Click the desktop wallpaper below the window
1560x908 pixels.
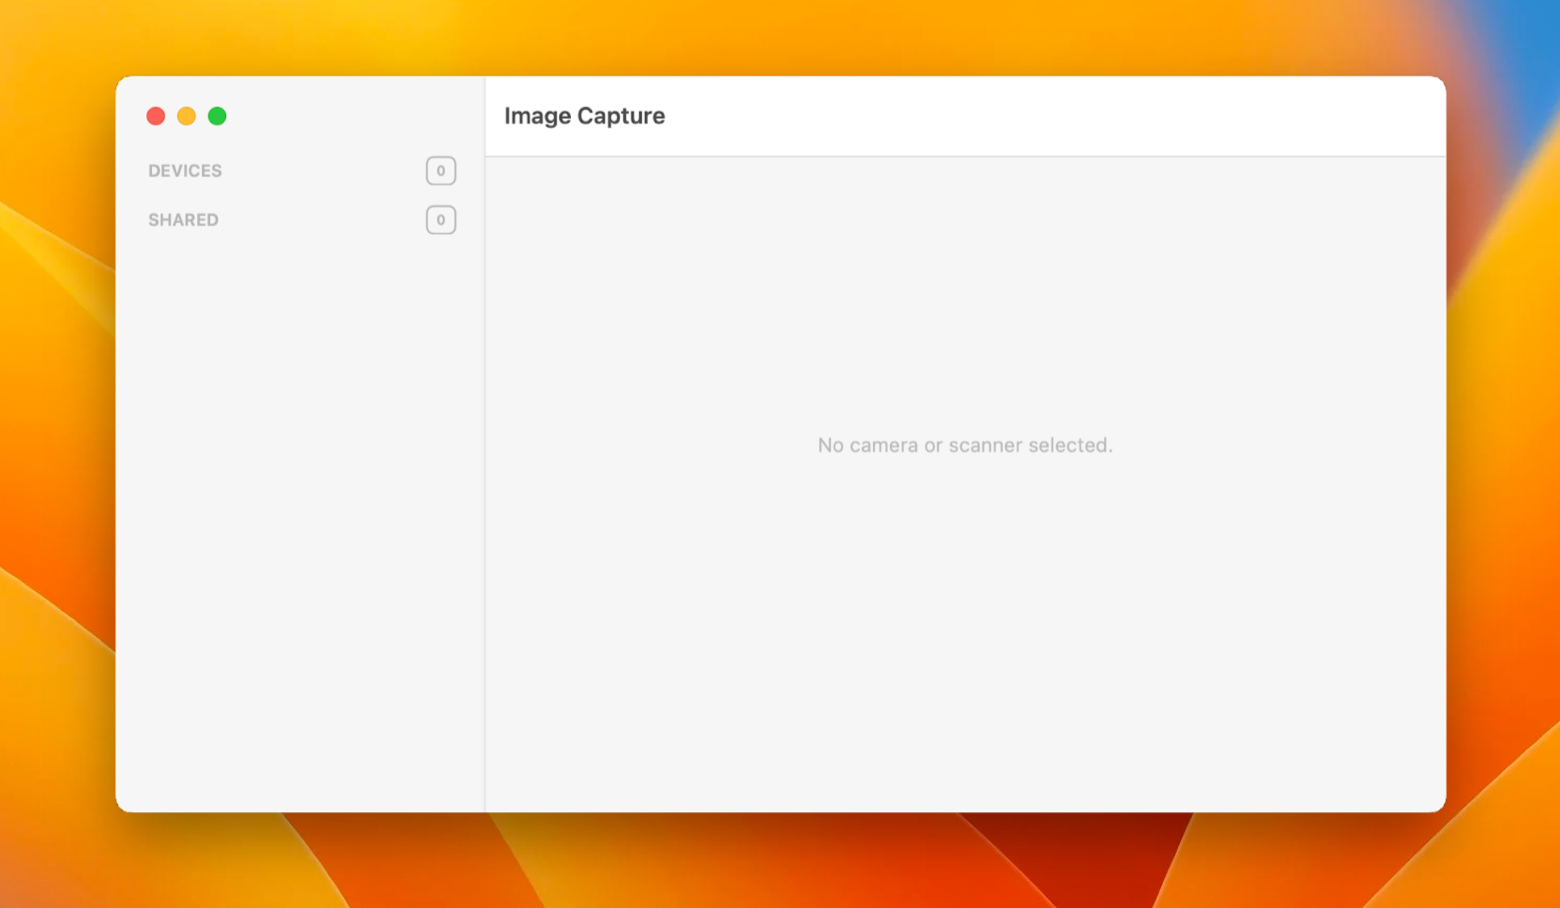pyautogui.click(x=780, y=862)
